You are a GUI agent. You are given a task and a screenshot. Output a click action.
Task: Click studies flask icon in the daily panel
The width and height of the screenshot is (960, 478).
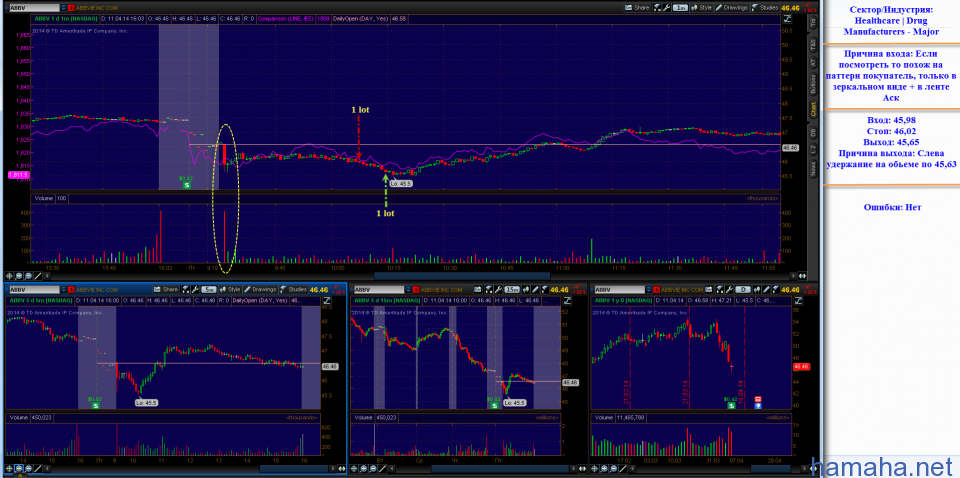click(x=775, y=289)
